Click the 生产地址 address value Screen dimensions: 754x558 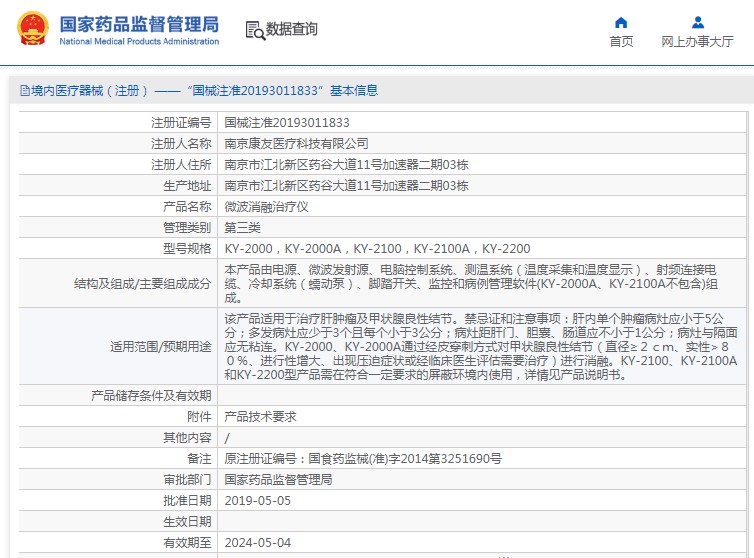(x=346, y=186)
